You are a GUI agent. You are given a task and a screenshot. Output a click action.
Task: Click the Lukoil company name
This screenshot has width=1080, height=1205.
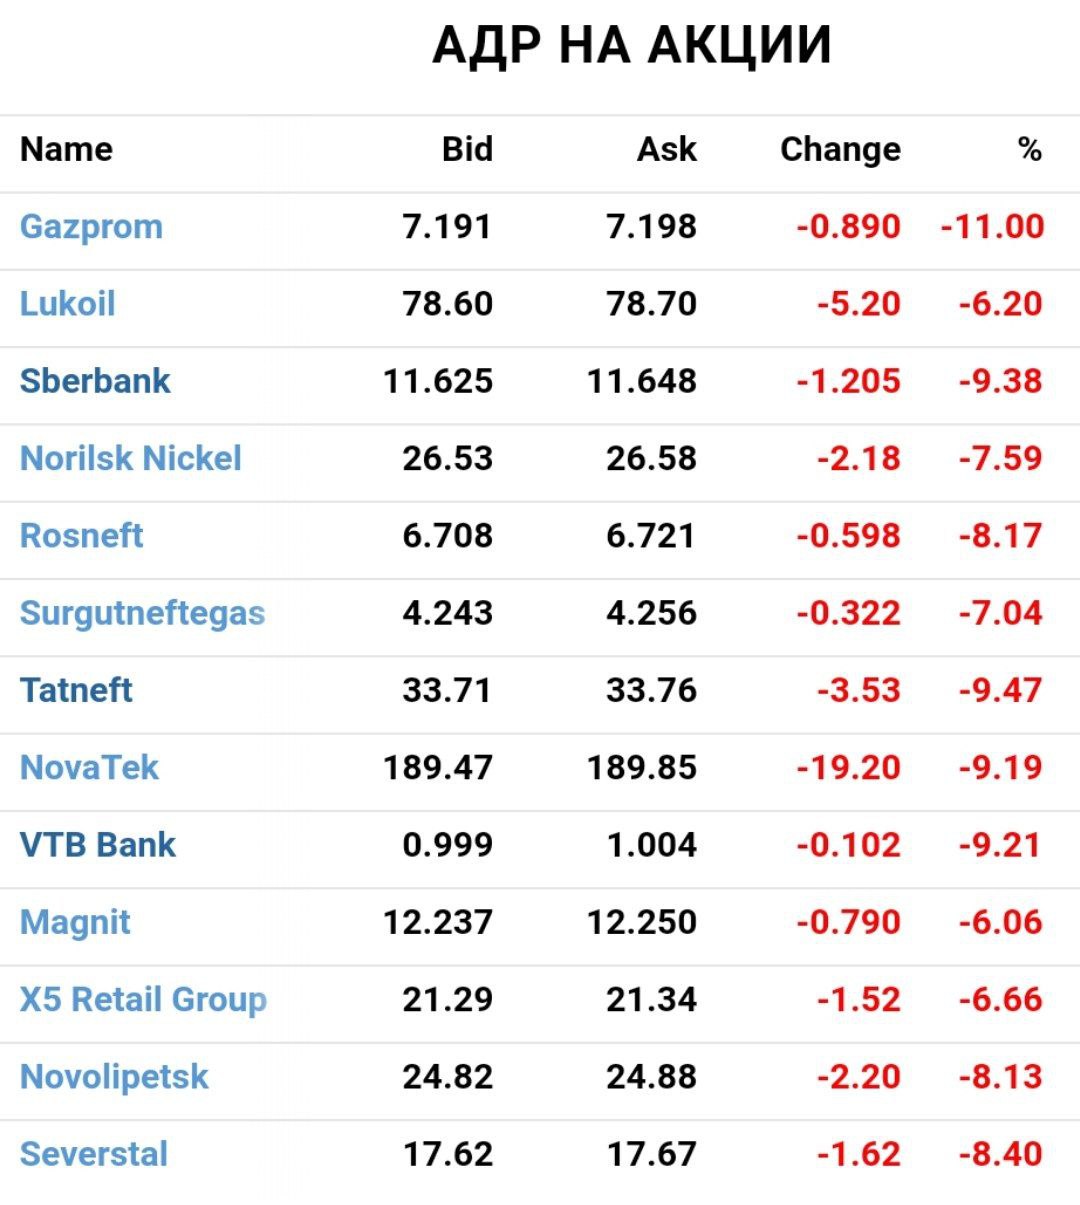coord(67,304)
